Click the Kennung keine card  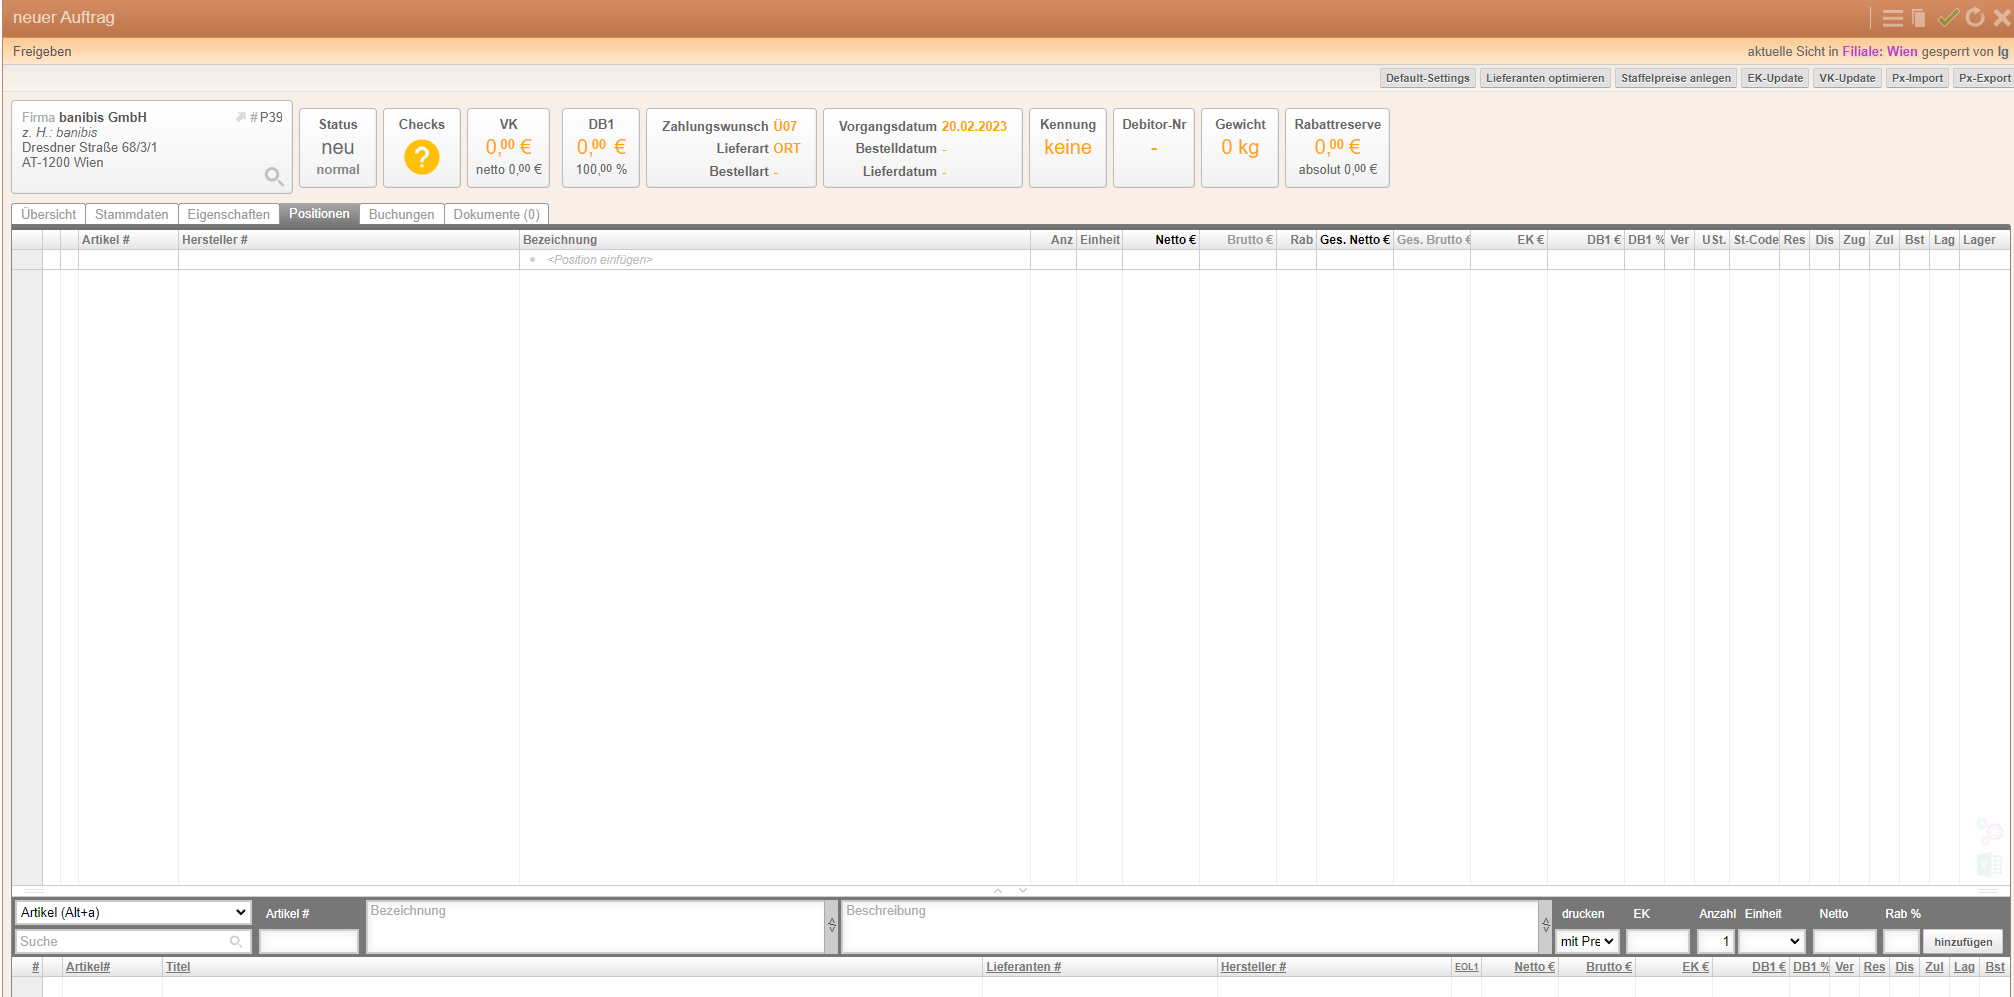1068,147
